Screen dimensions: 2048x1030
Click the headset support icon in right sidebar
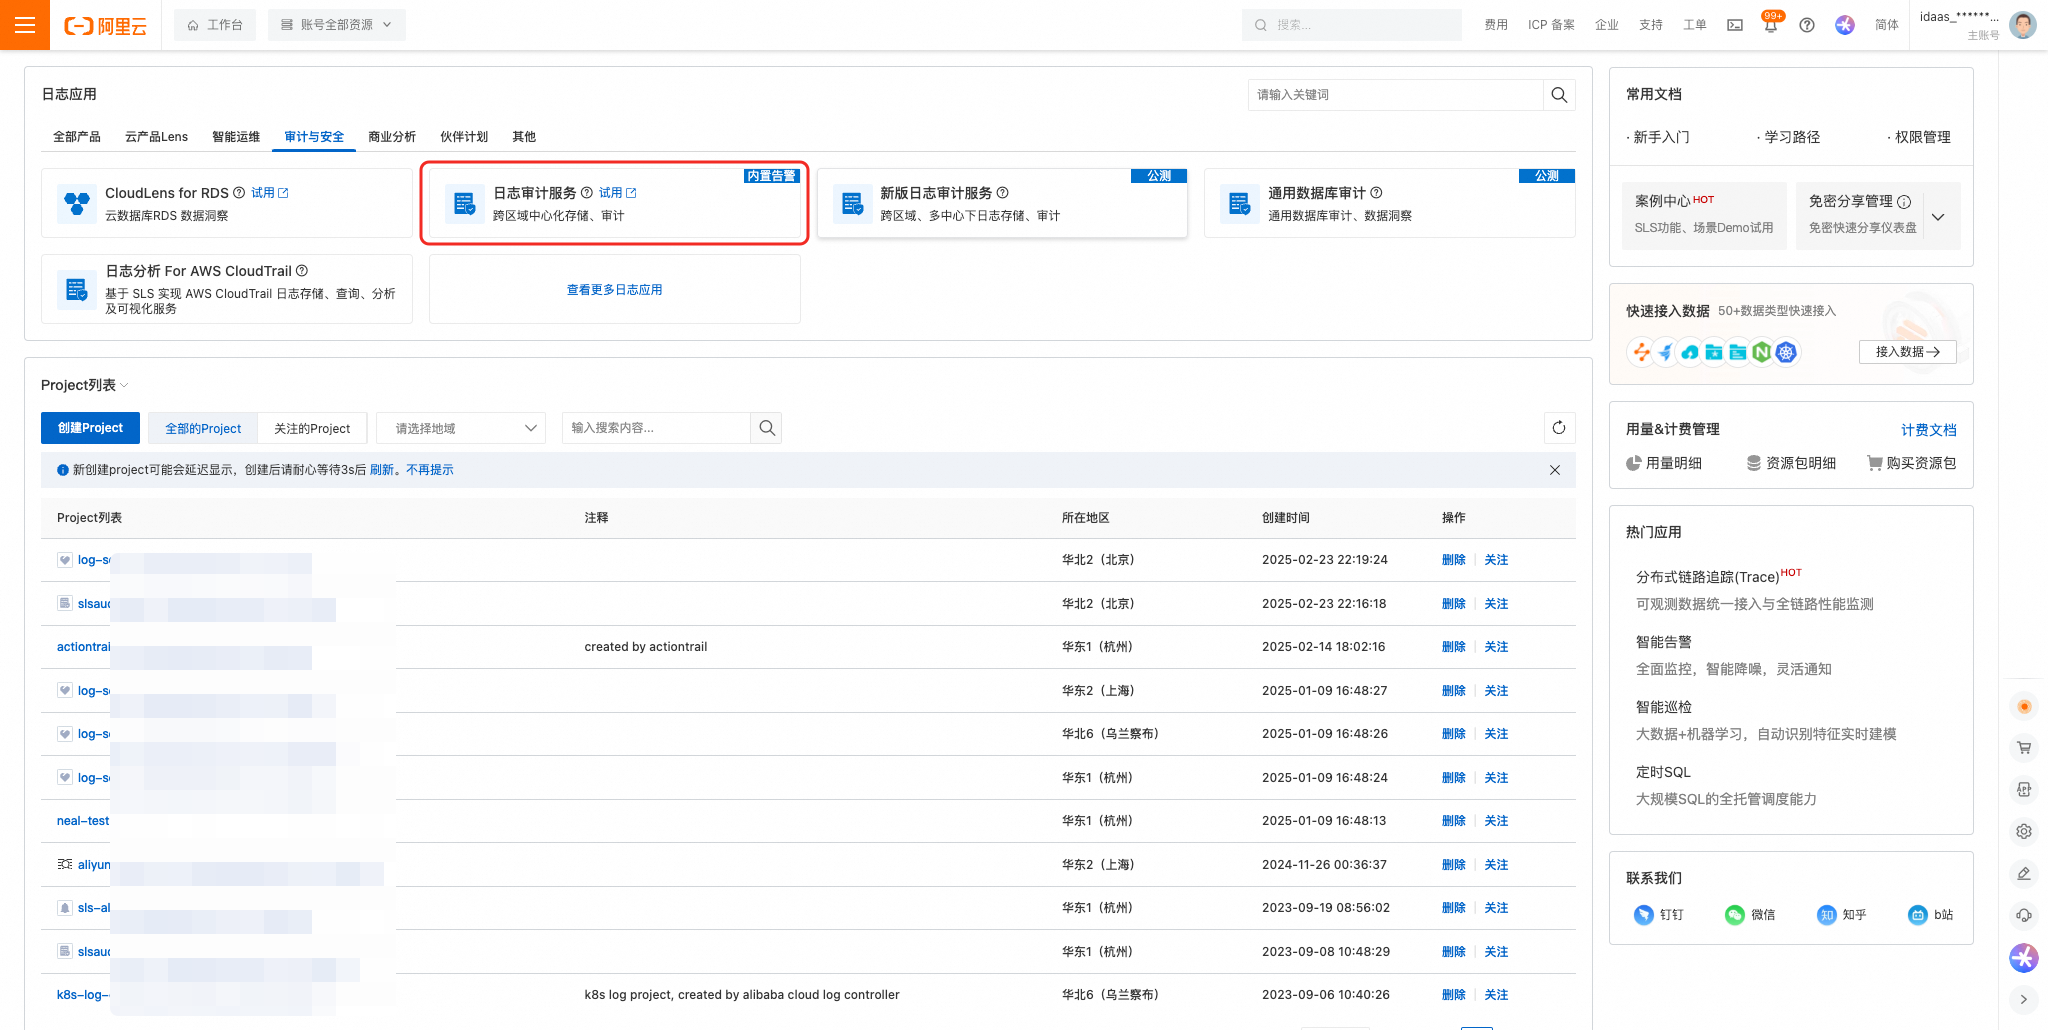(2024, 915)
